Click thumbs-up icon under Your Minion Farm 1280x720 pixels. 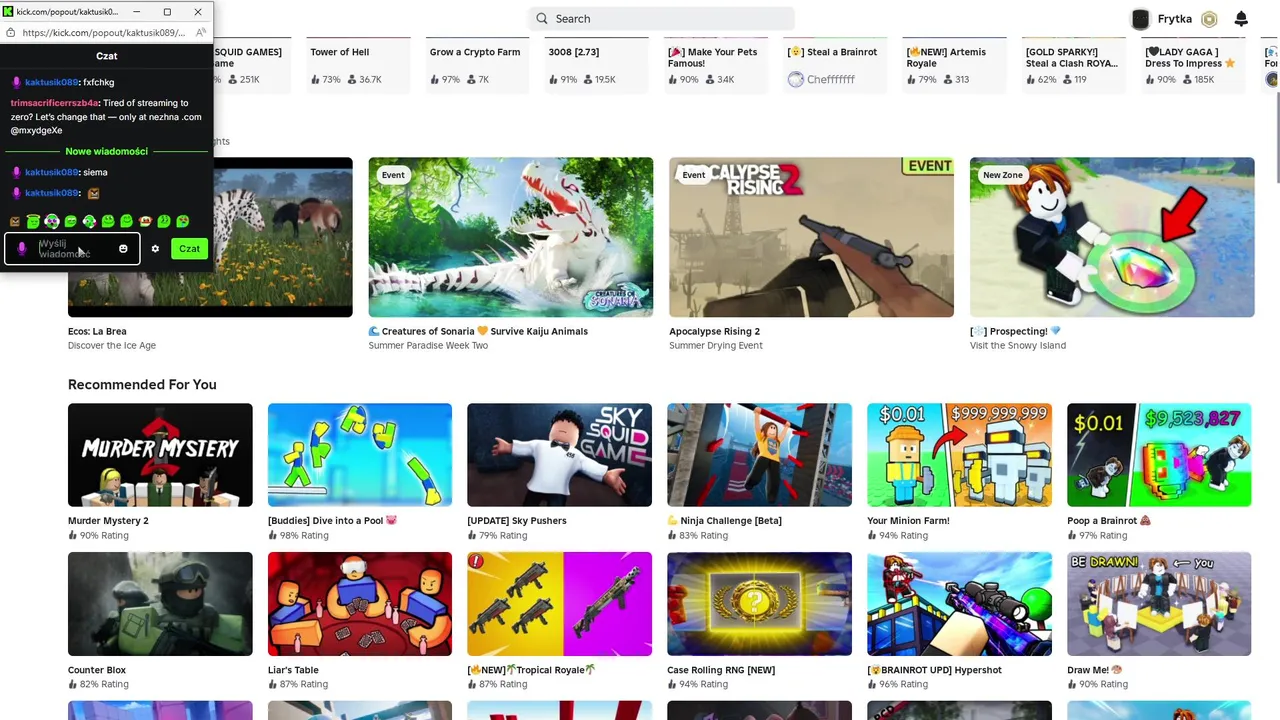click(x=872, y=535)
